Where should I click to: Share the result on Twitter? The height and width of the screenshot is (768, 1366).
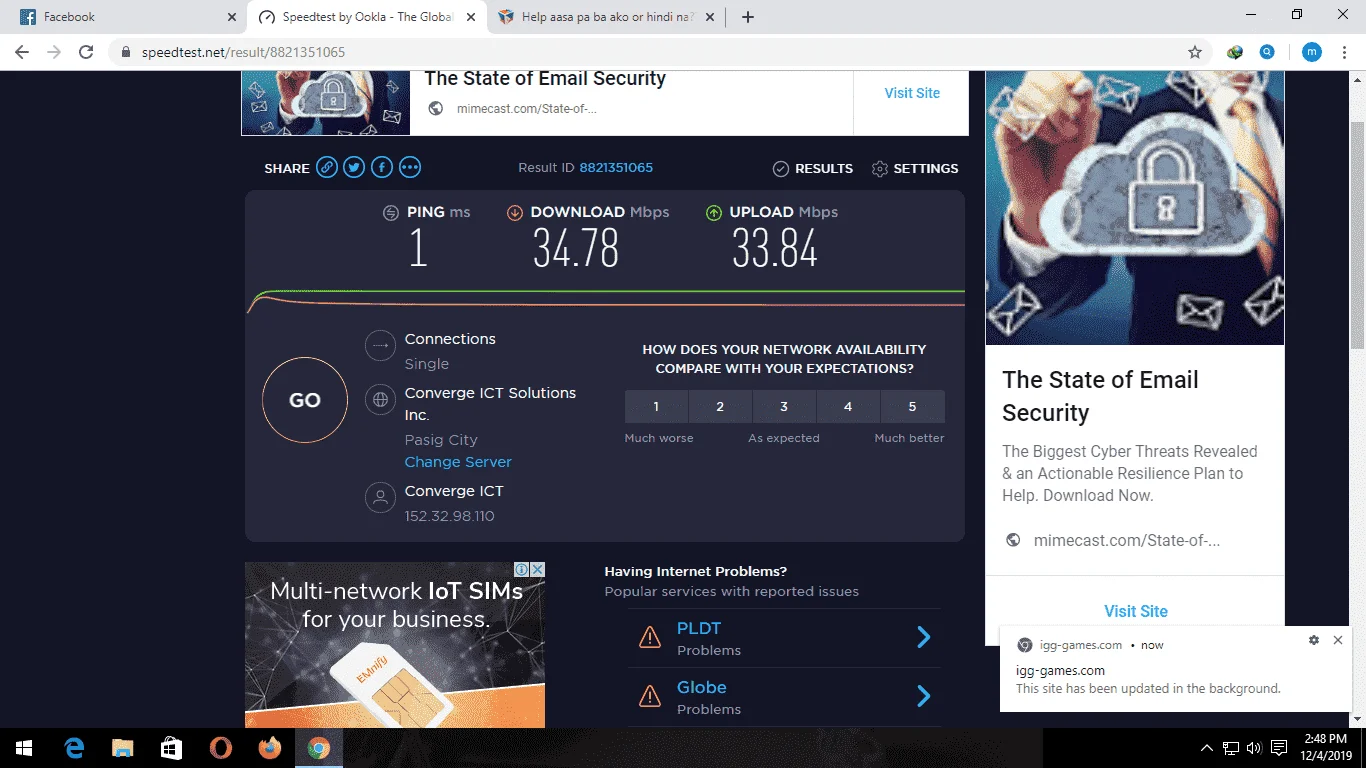point(354,168)
